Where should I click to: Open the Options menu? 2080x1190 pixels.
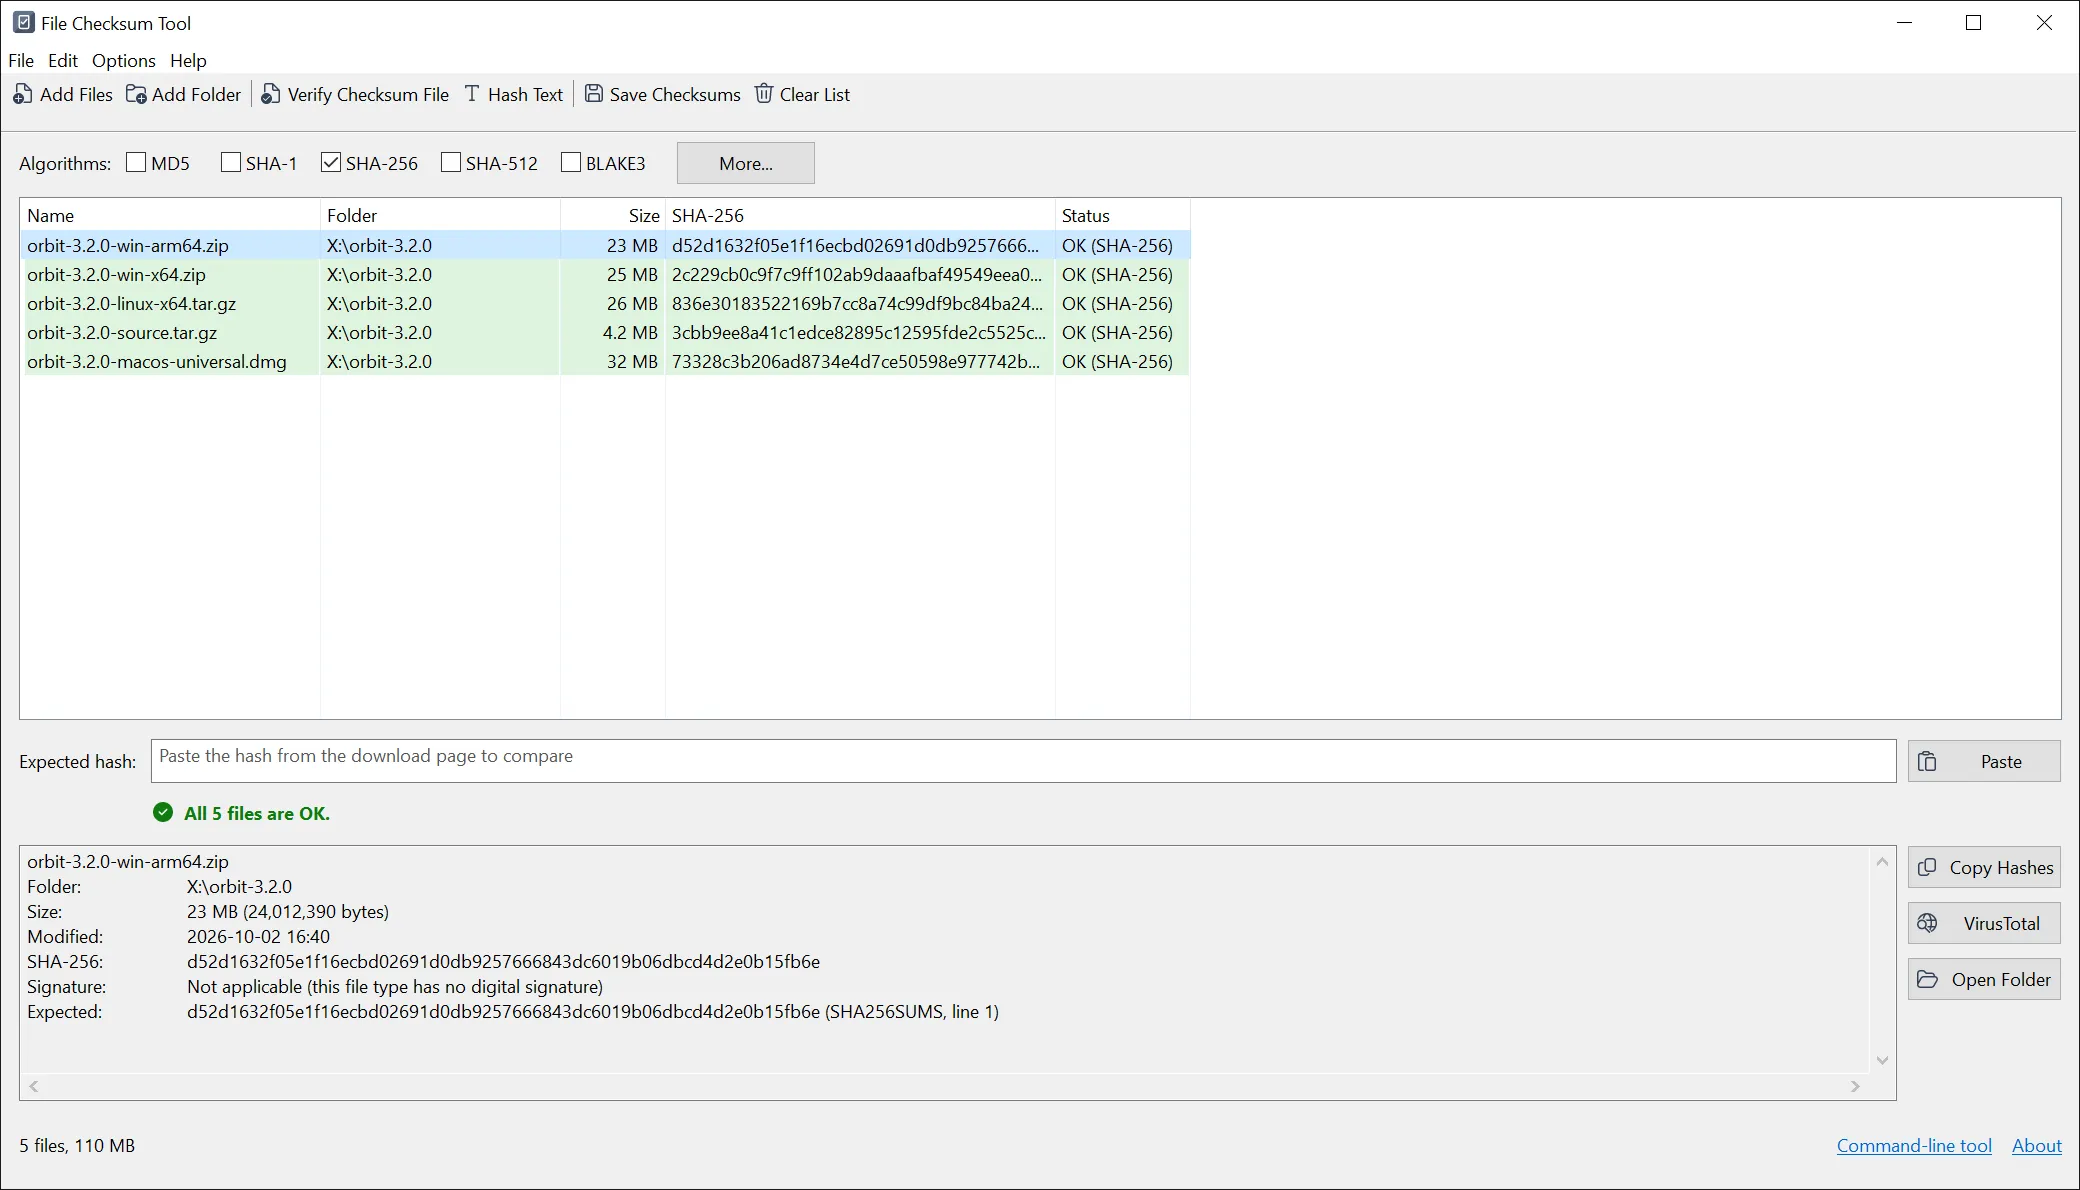(x=124, y=60)
